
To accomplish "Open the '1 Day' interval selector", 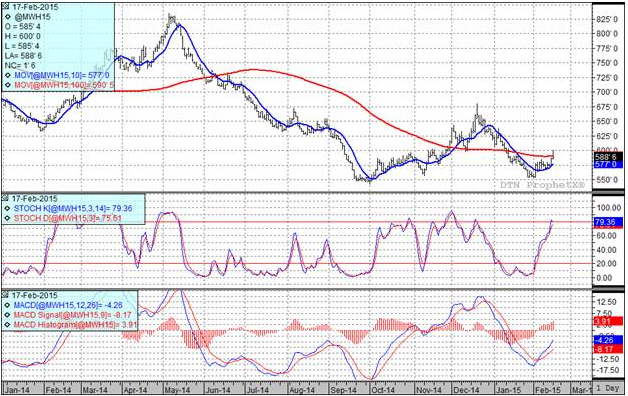I will 608,388.
